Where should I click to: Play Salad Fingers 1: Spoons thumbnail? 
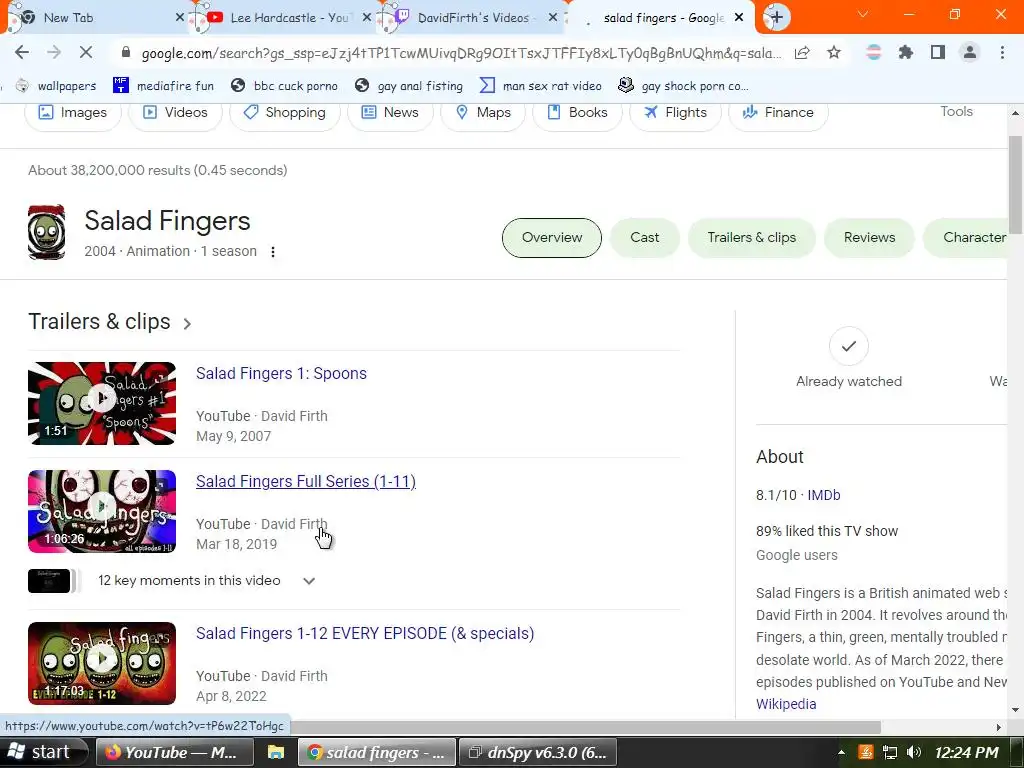(x=102, y=403)
